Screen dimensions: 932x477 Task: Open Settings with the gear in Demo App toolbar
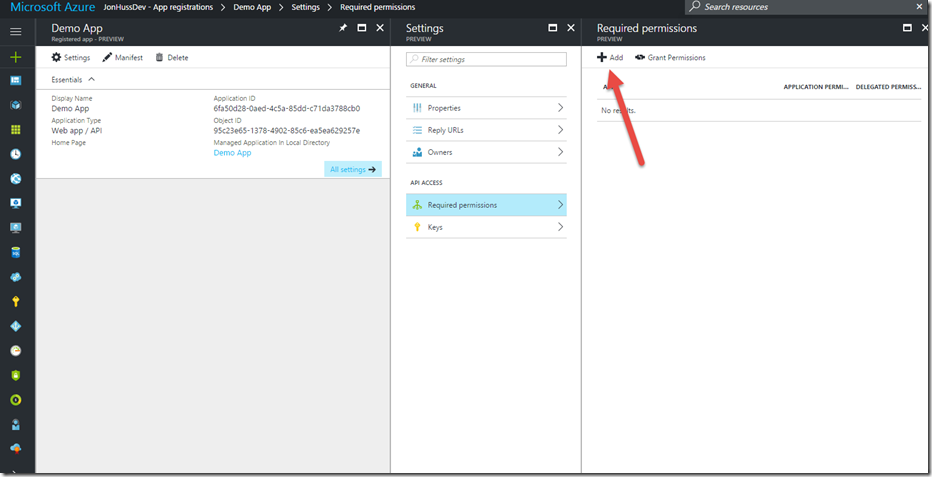(x=71, y=58)
